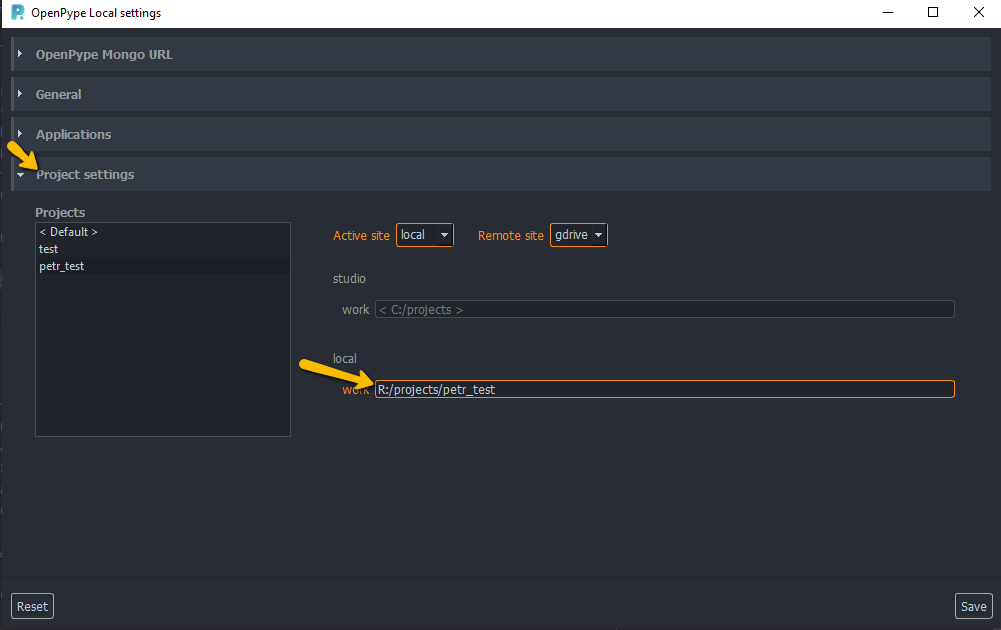1001x630 pixels.
Task: Click the Applications section header label
Action: [73, 134]
